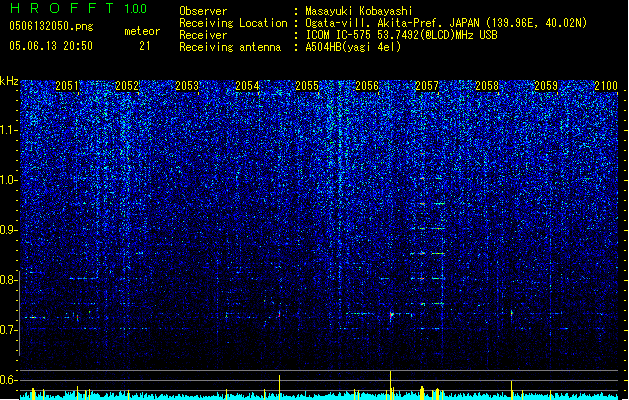The height and width of the screenshot is (400, 629).
Task: Click the 1.1 frequency axis label
Action: 9,130
